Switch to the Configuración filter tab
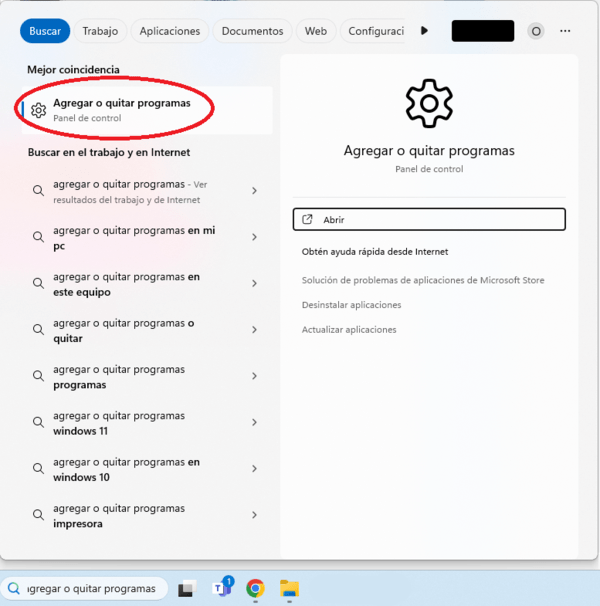Viewport: 600px width, 606px height. [x=375, y=31]
